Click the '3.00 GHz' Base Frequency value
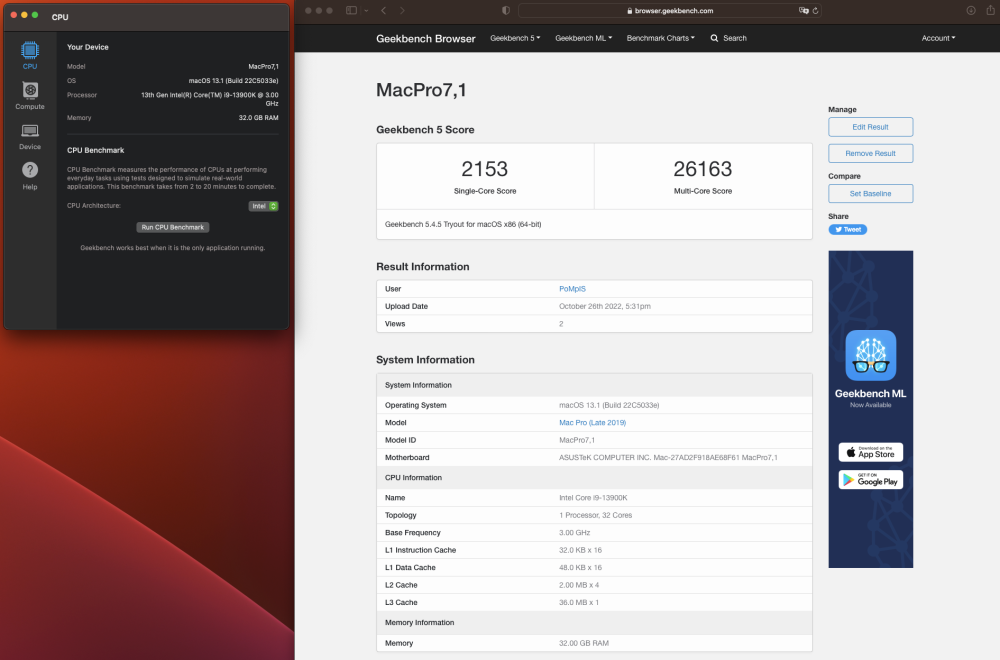1000x660 pixels. pyautogui.click(x=575, y=532)
